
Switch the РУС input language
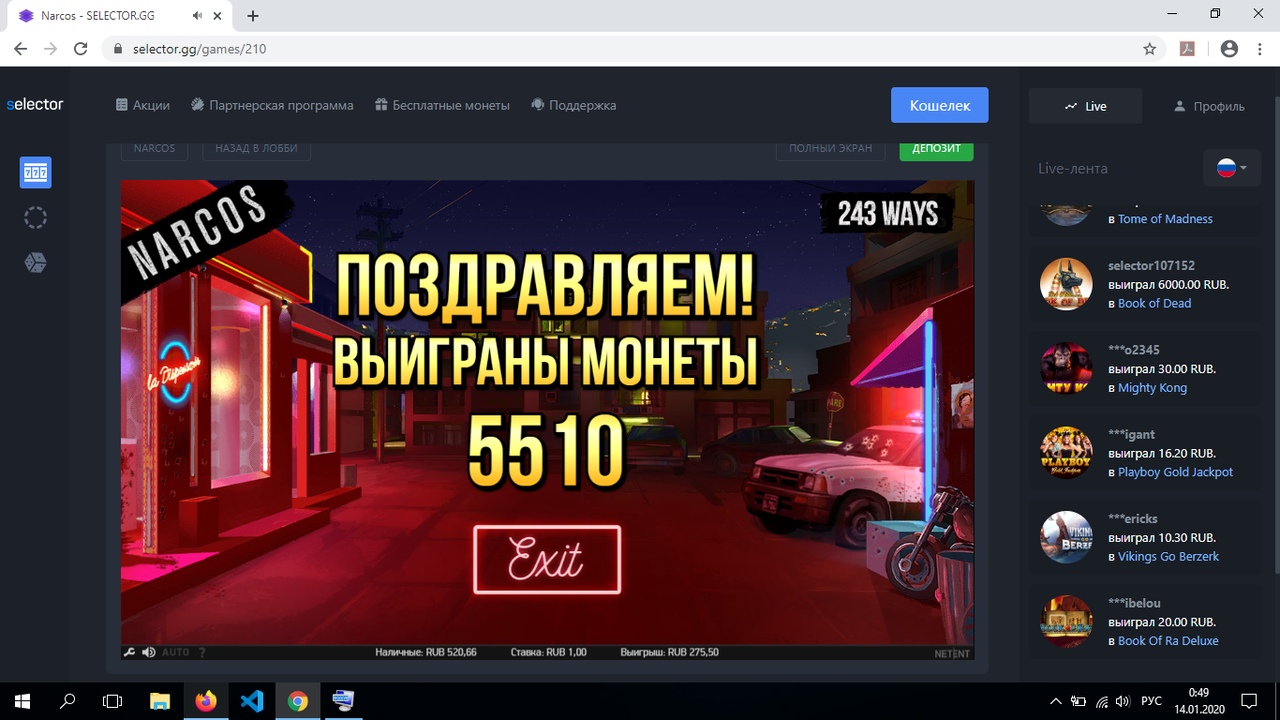(1152, 701)
